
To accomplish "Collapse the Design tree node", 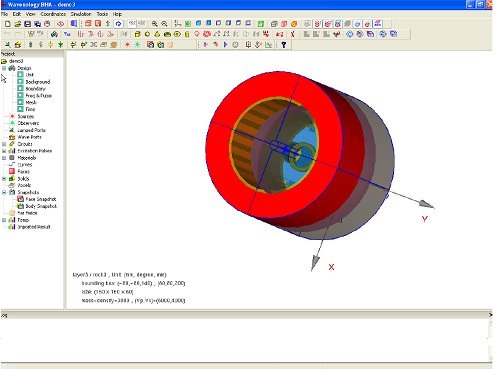I will point(4,68).
